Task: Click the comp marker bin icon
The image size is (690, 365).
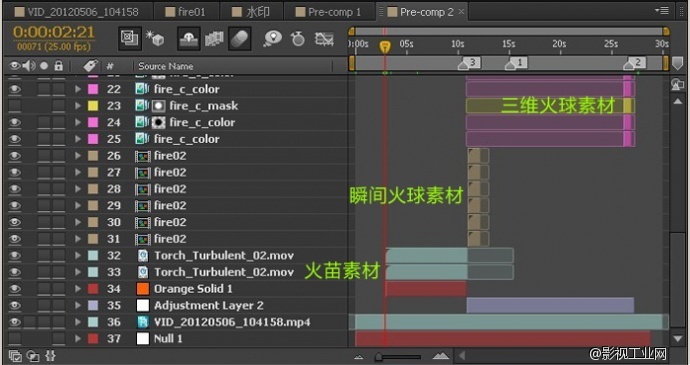Action: [678, 64]
